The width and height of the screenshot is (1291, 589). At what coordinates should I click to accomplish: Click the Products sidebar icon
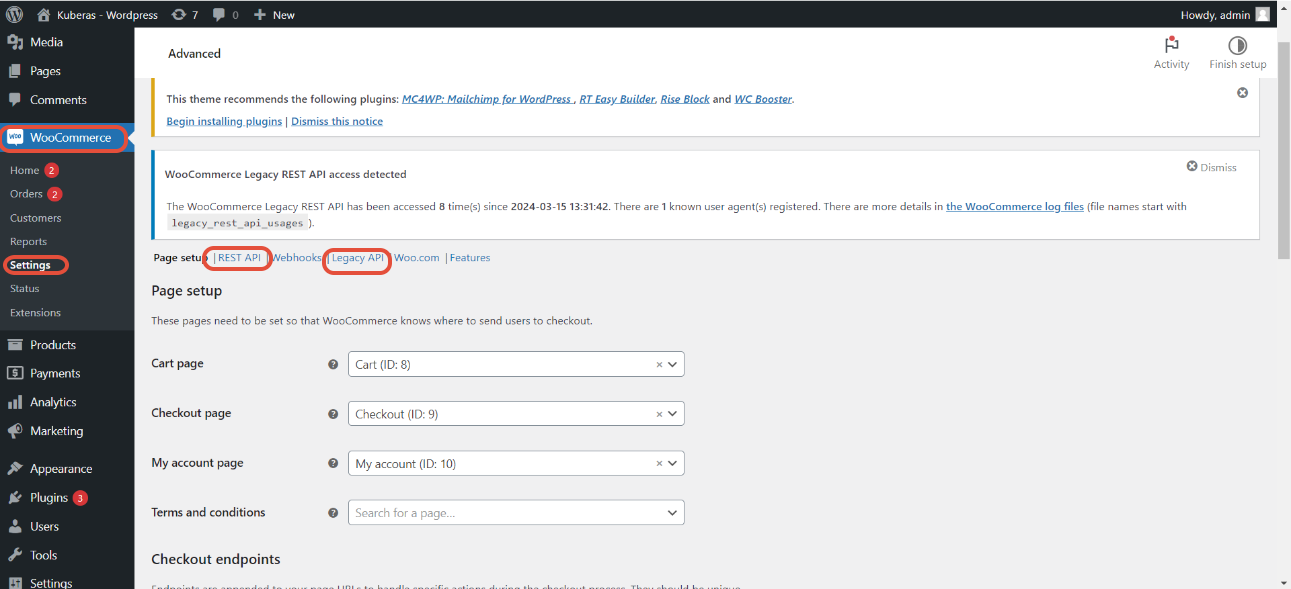coord(14,345)
